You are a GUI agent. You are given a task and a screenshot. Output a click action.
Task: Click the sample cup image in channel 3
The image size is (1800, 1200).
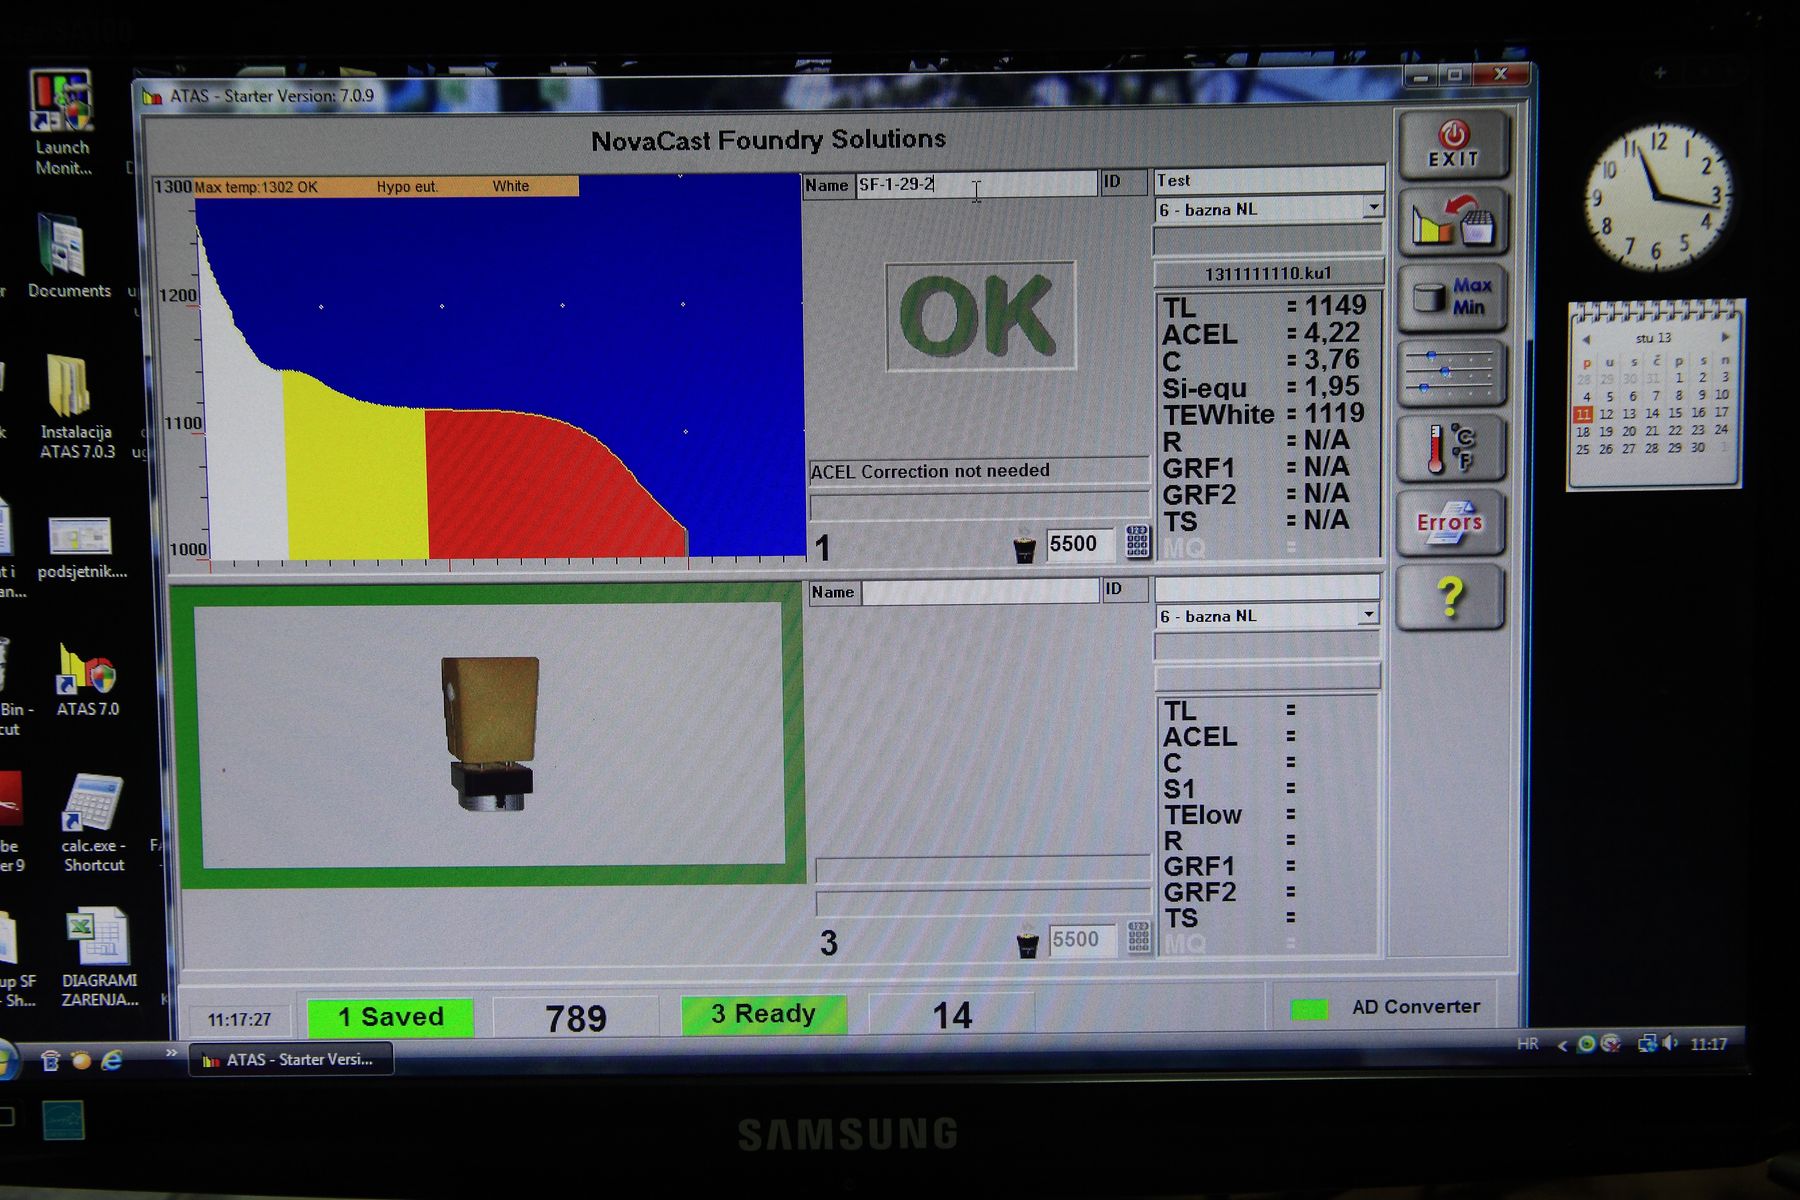pyautogui.click(x=490, y=733)
